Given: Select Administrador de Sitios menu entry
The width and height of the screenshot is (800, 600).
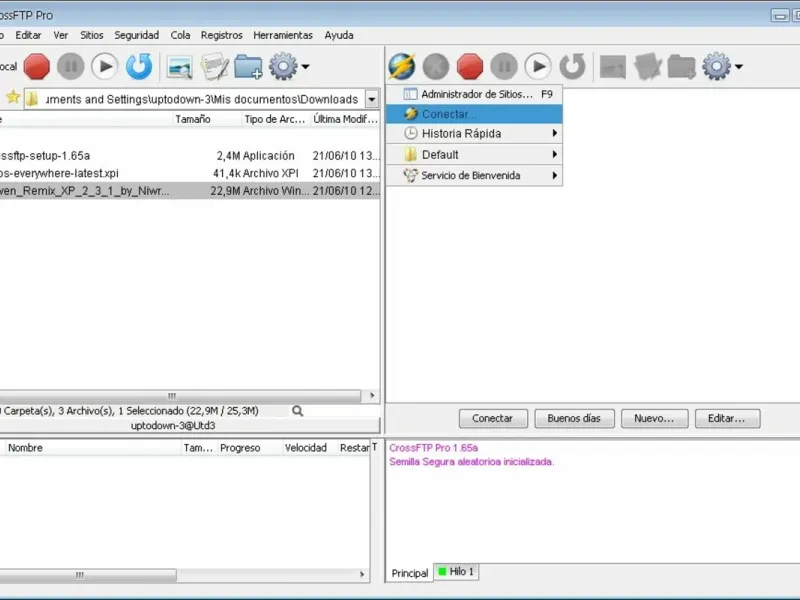Looking at the screenshot, I should (474, 94).
